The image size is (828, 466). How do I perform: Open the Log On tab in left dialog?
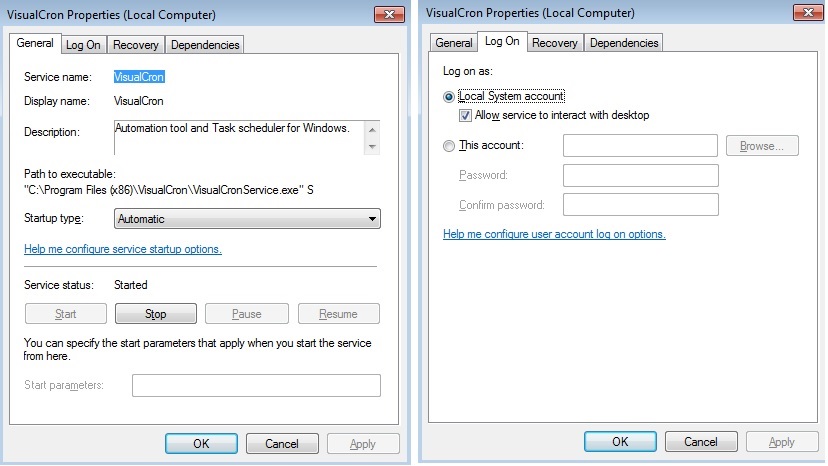(x=83, y=45)
